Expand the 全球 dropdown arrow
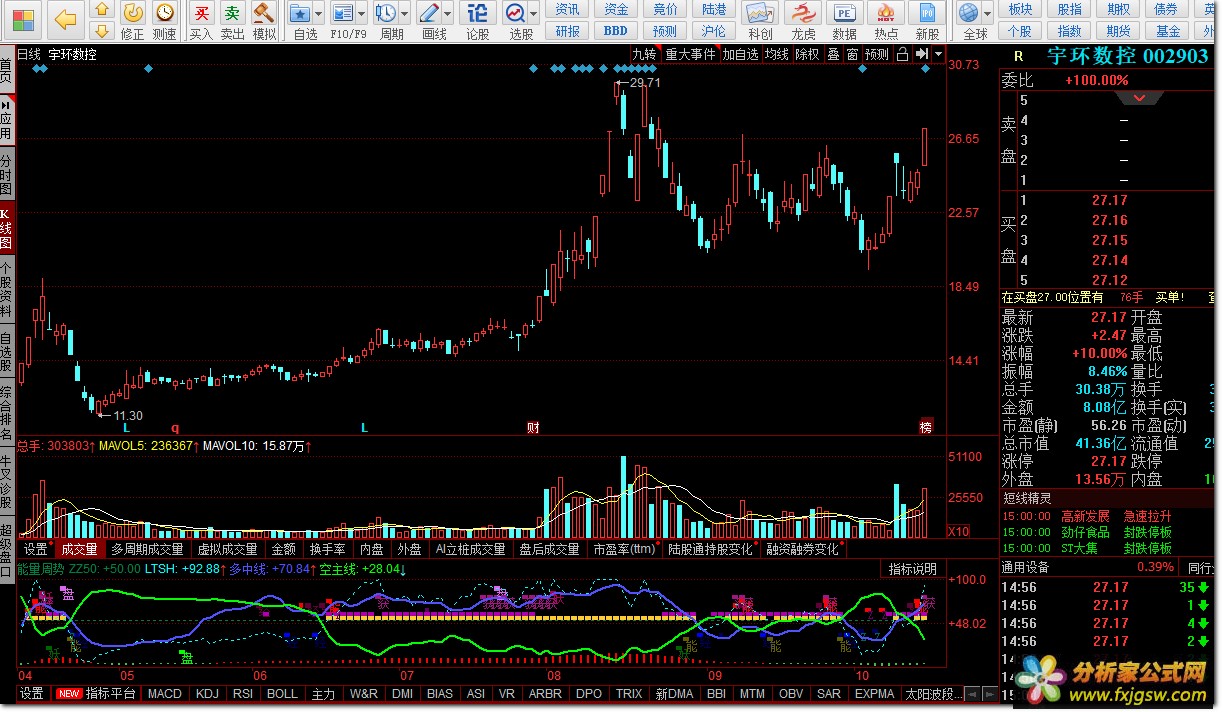1223x712 pixels. [987, 14]
